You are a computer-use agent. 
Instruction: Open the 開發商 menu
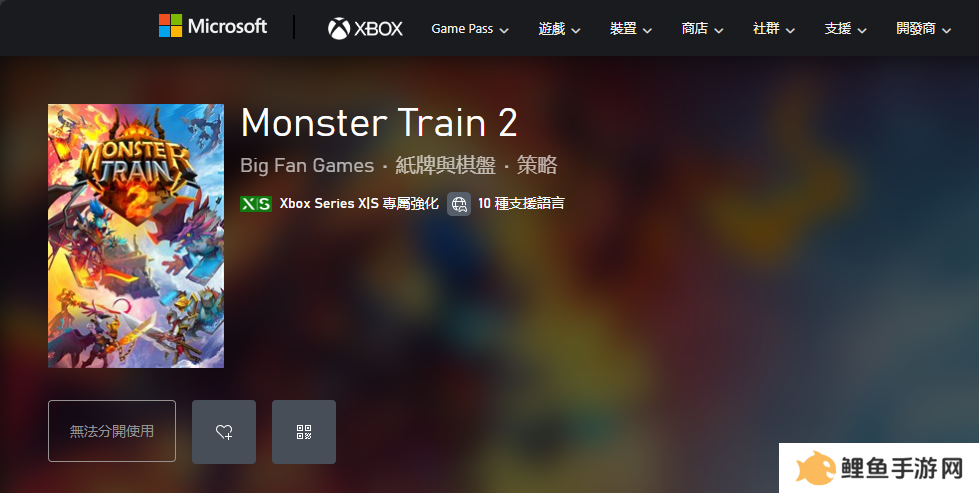[x=923, y=29]
